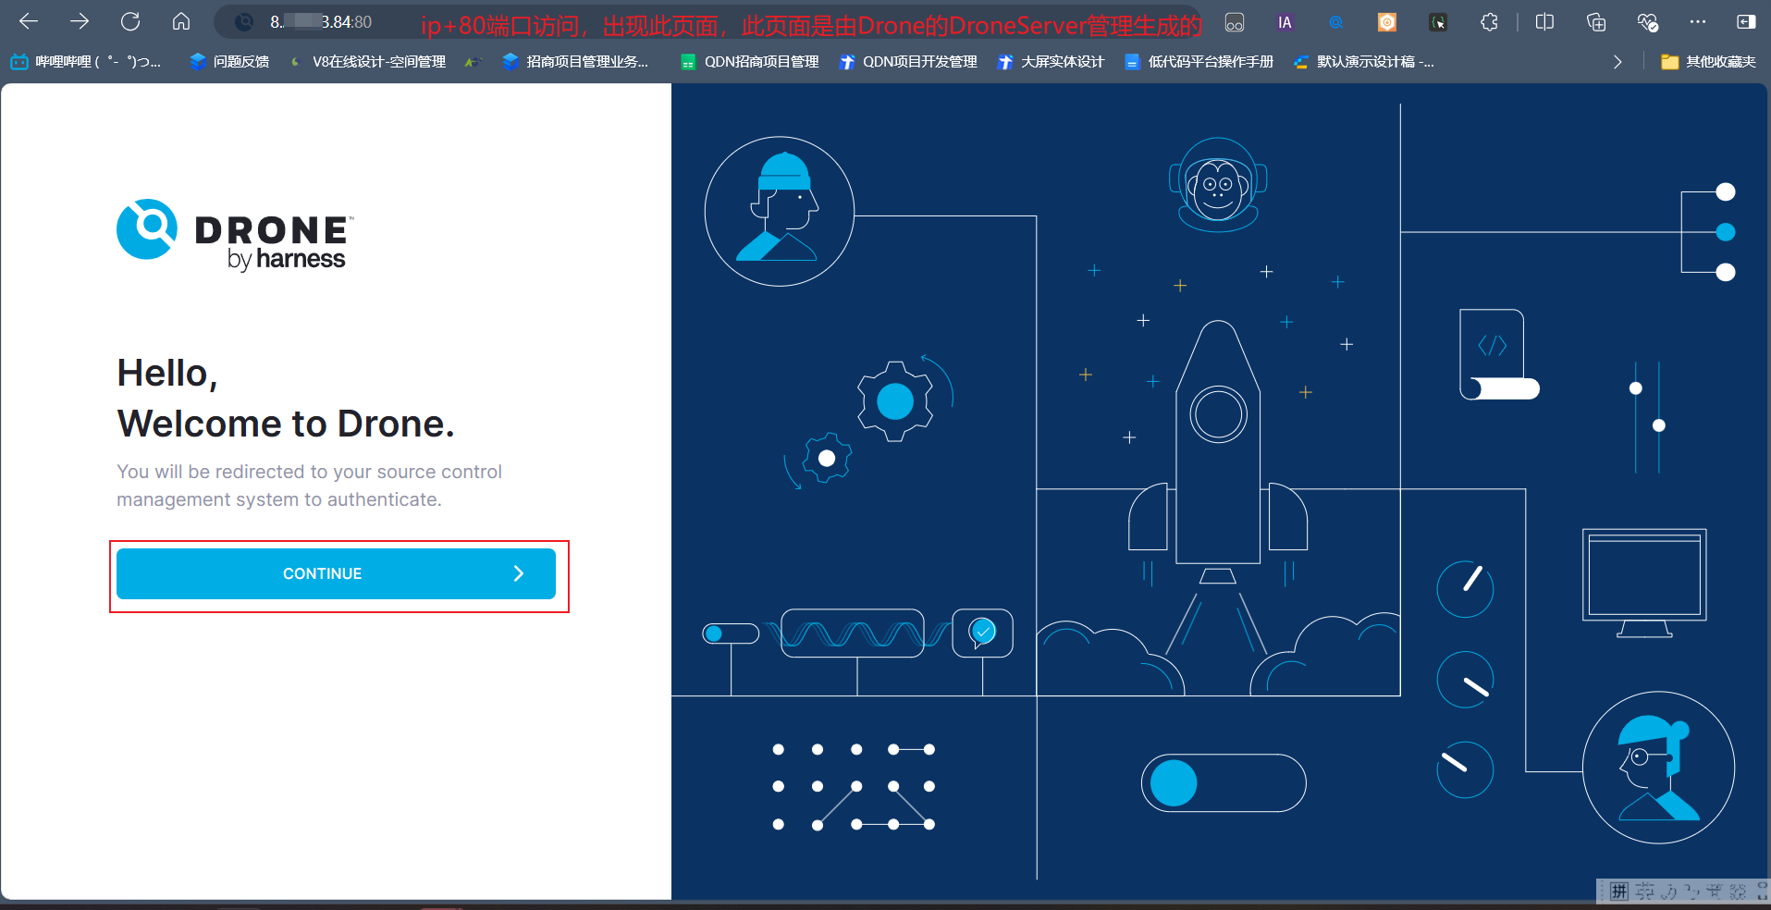Toggle the browser sidebar panel

[x=1746, y=22]
